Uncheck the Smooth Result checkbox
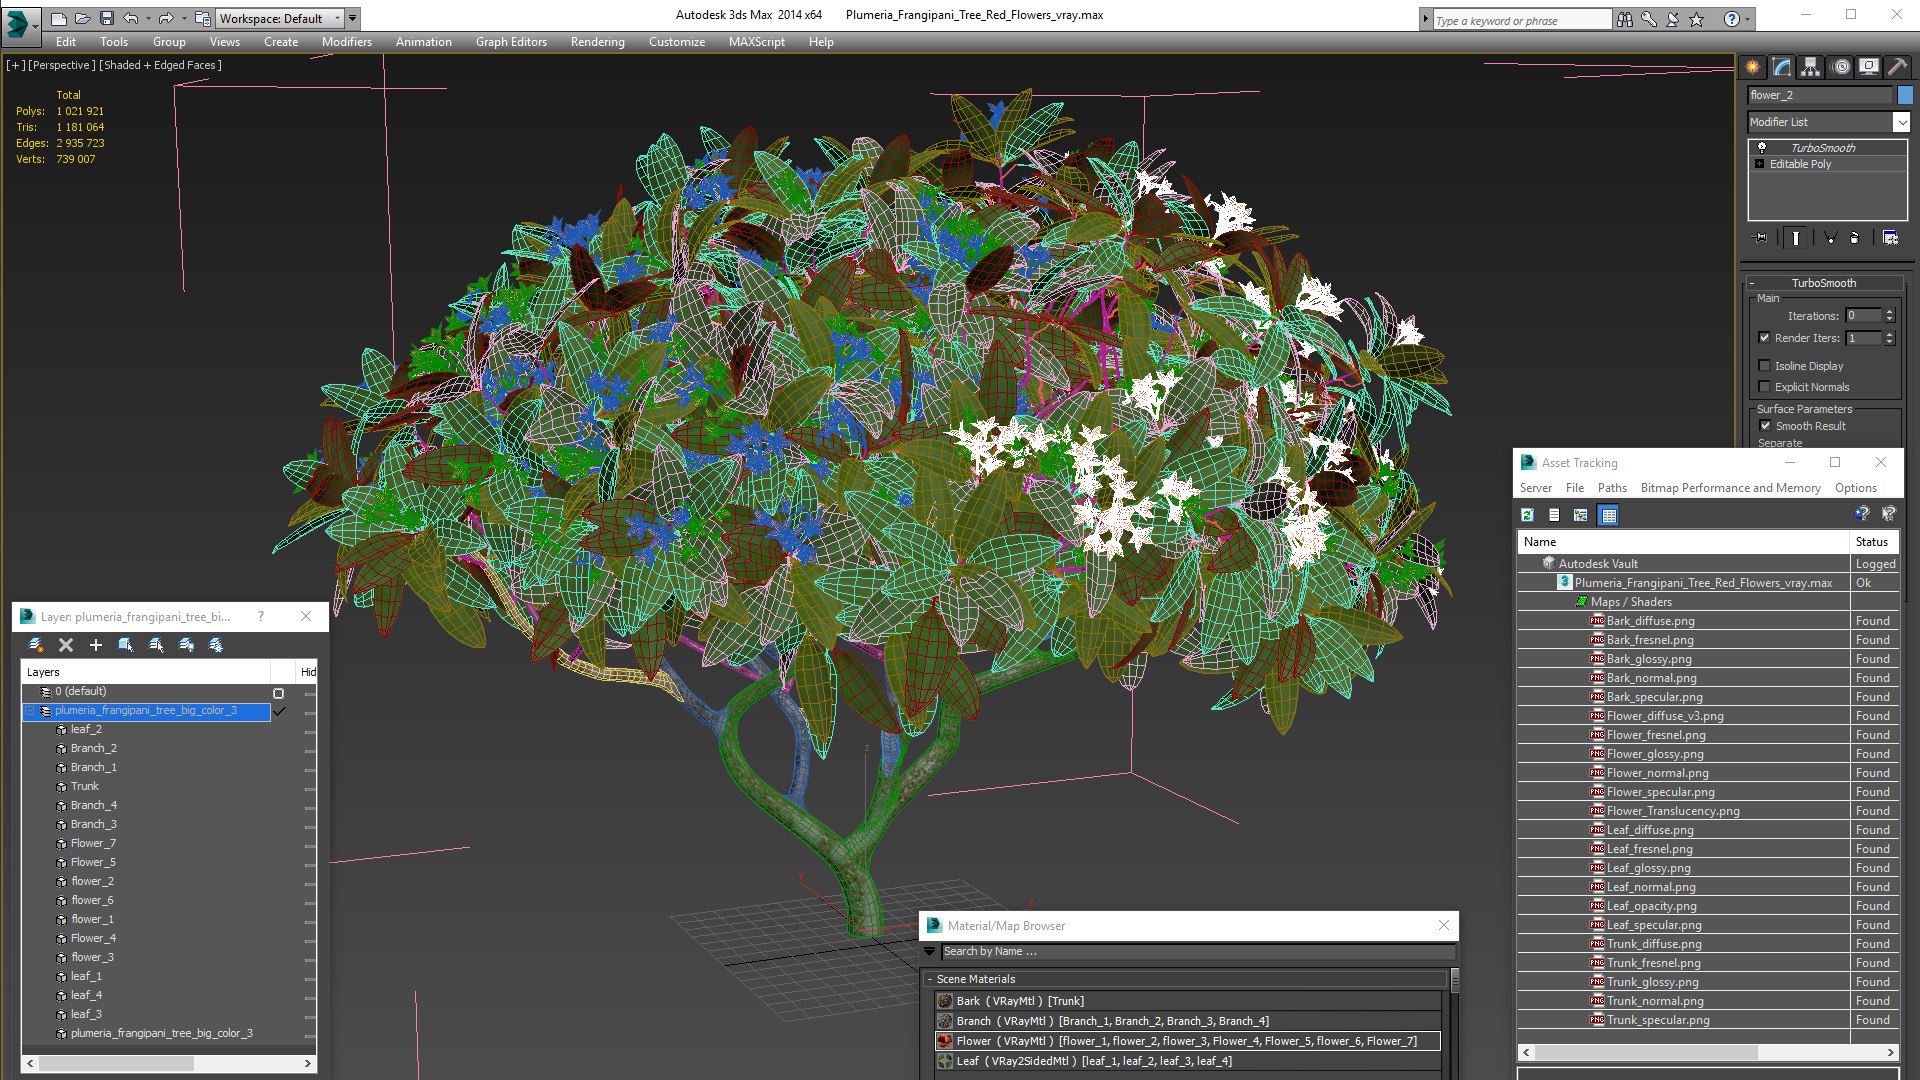This screenshot has width=1920, height=1080. (1765, 426)
